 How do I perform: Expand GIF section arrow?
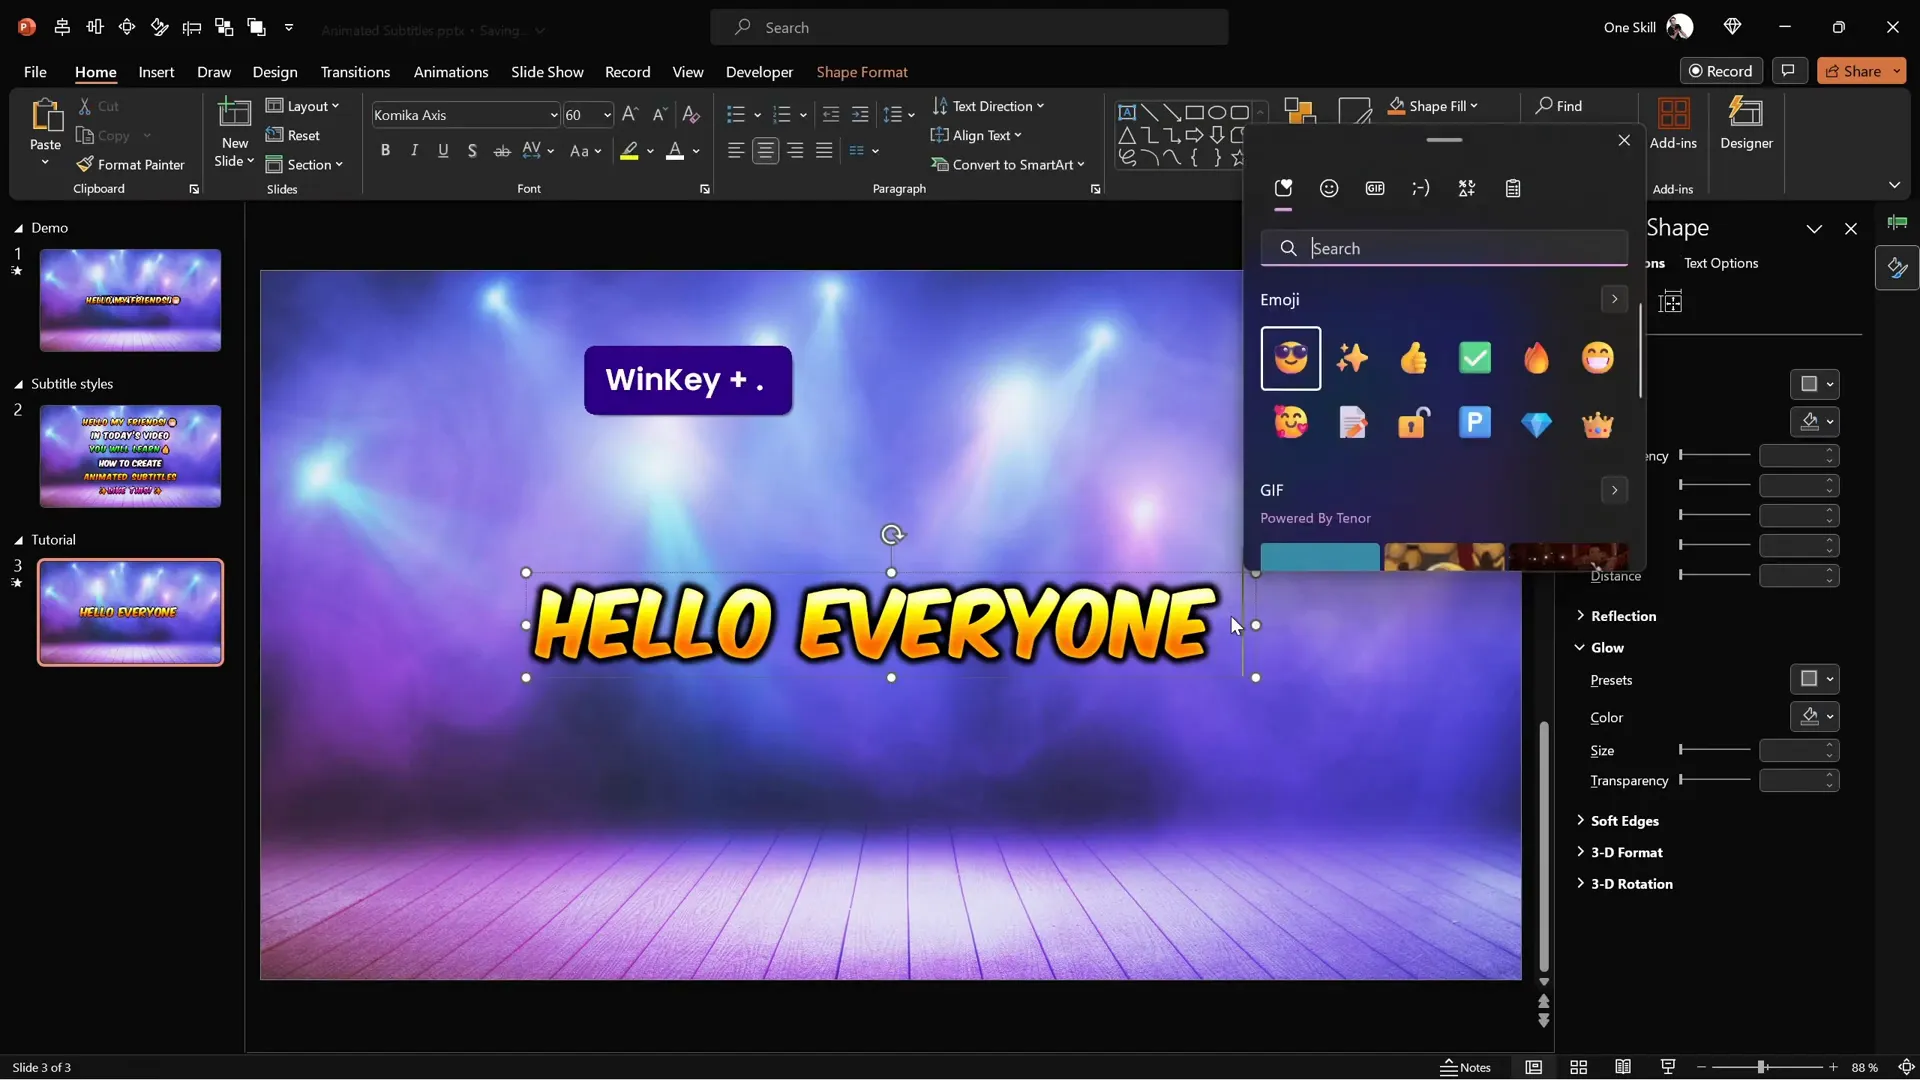coord(1614,490)
